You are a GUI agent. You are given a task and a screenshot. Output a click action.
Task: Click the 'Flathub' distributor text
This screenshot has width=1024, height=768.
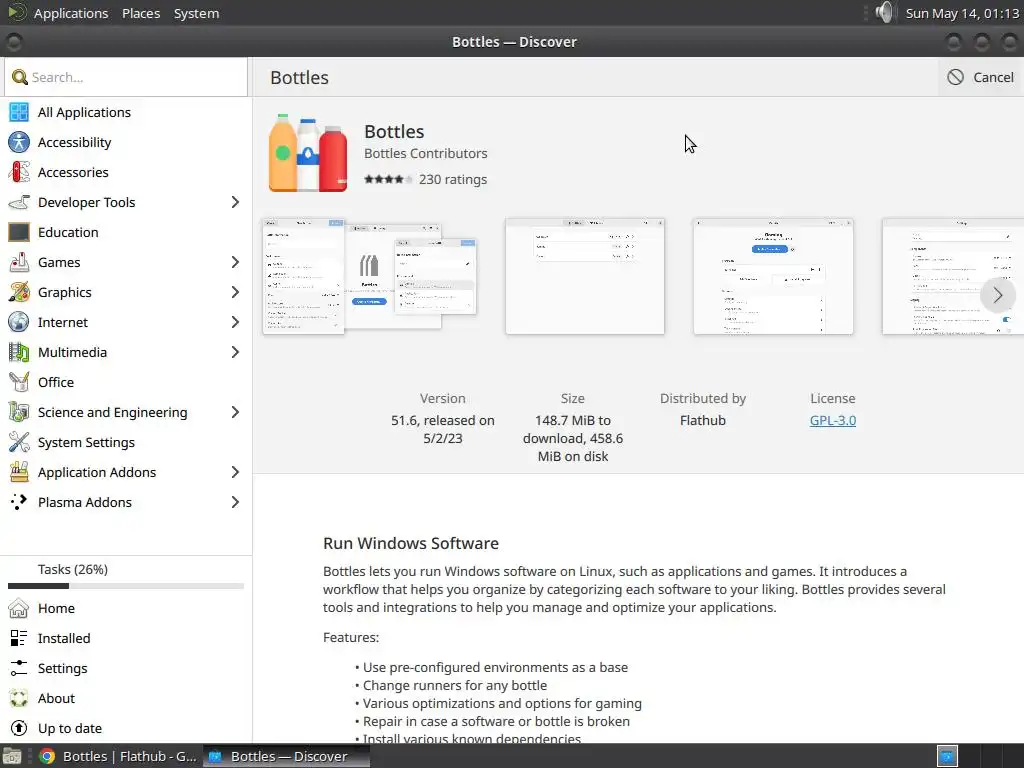coord(703,421)
